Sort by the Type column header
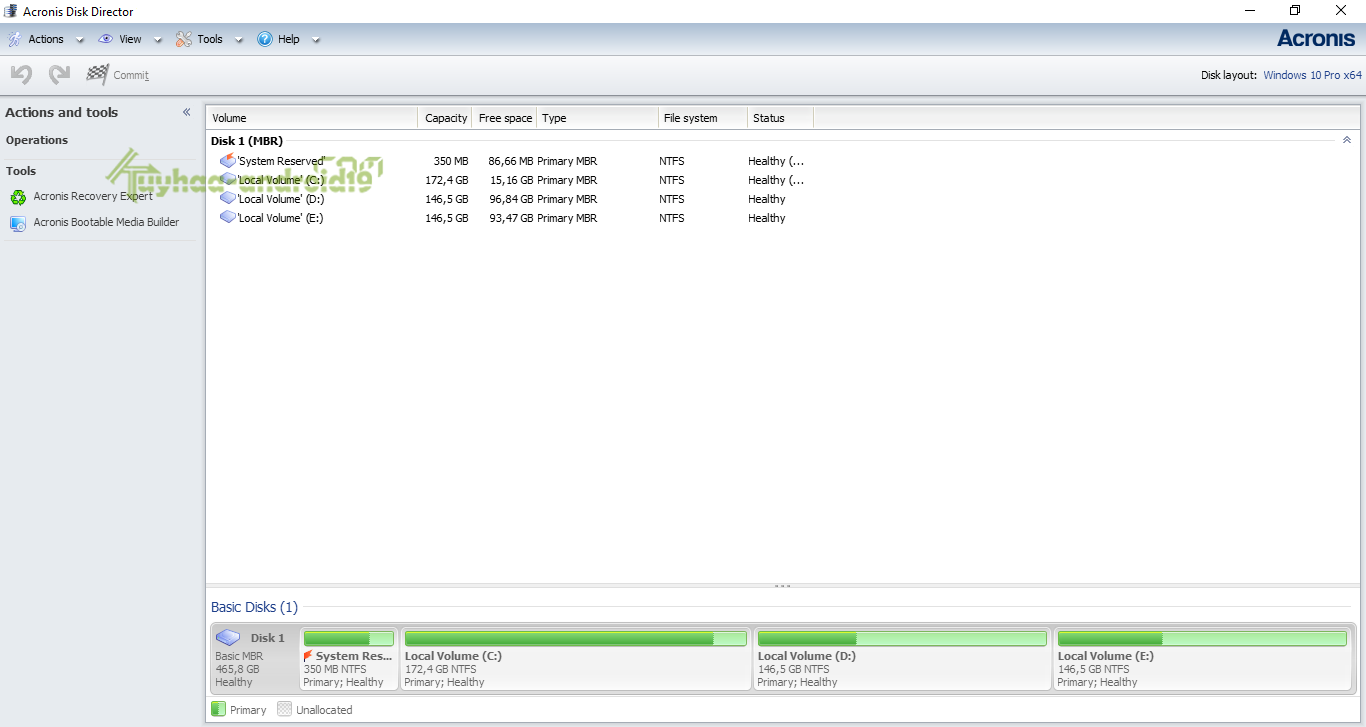 pyautogui.click(x=598, y=118)
